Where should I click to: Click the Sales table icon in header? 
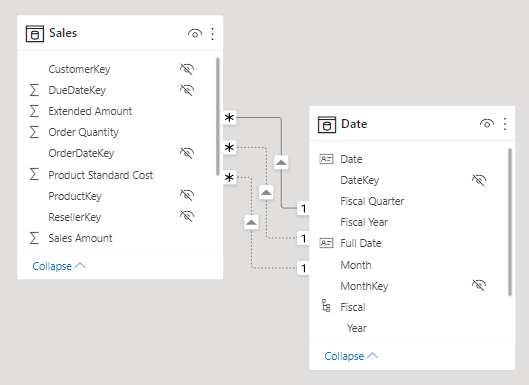[x=35, y=33]
